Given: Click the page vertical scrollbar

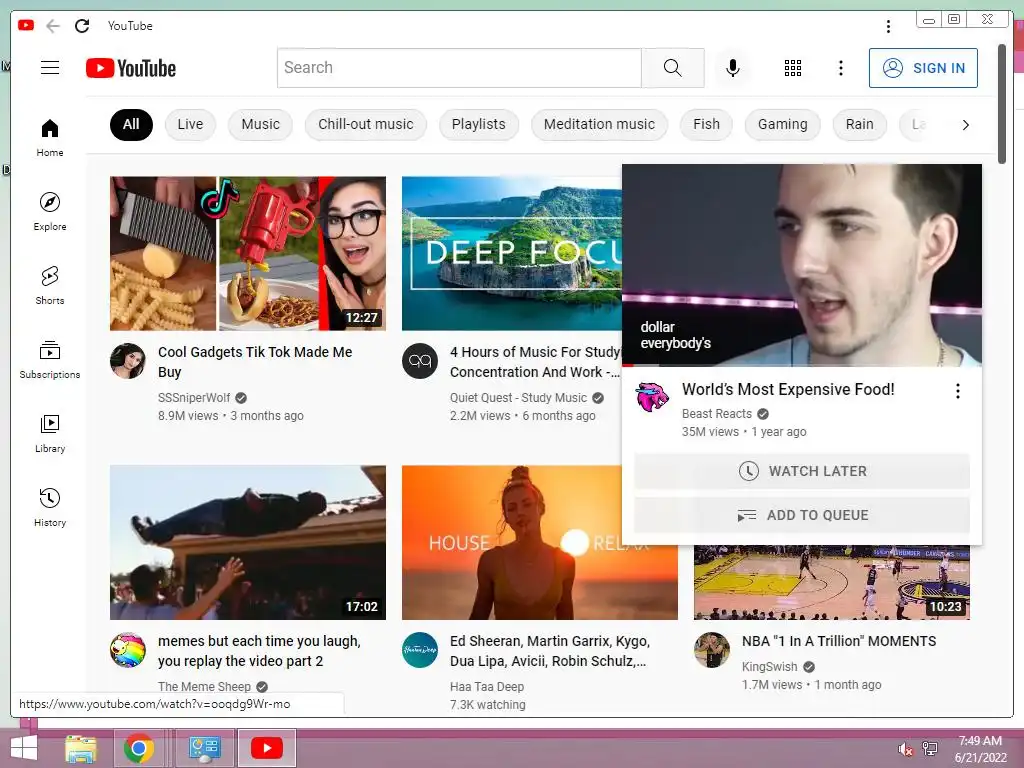Looking at the screenshot, I should (x=1002, y=104).
